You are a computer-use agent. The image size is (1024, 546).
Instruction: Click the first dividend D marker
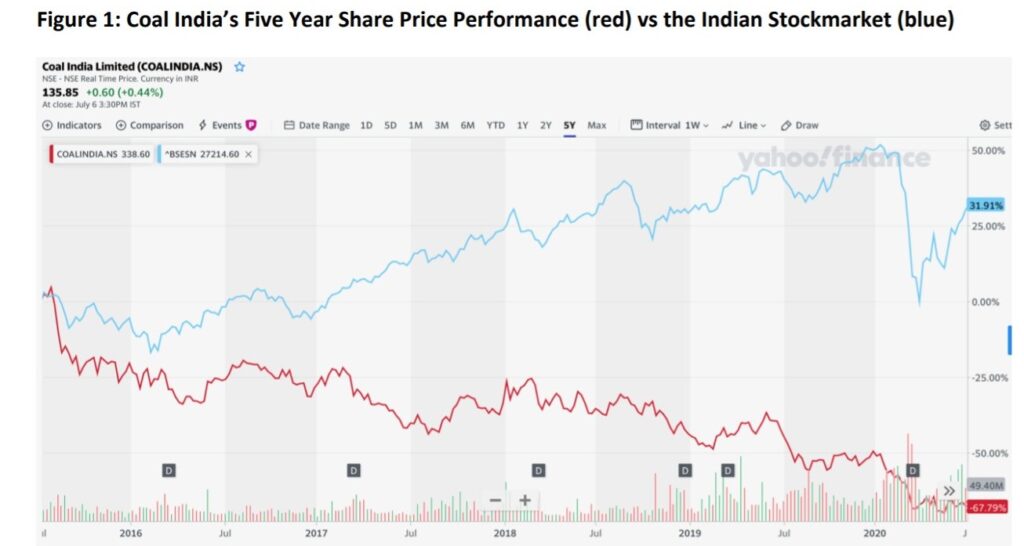click(x=168, y=470)
